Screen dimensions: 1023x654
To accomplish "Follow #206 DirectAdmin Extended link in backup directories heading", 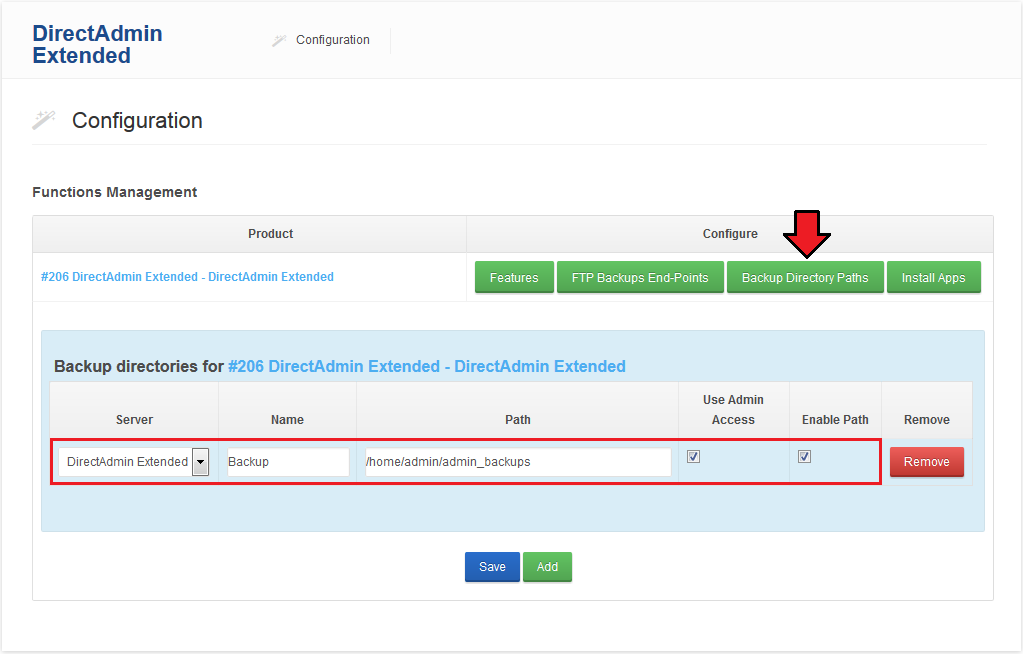I will pyautogui.click(x=427, y=366).
